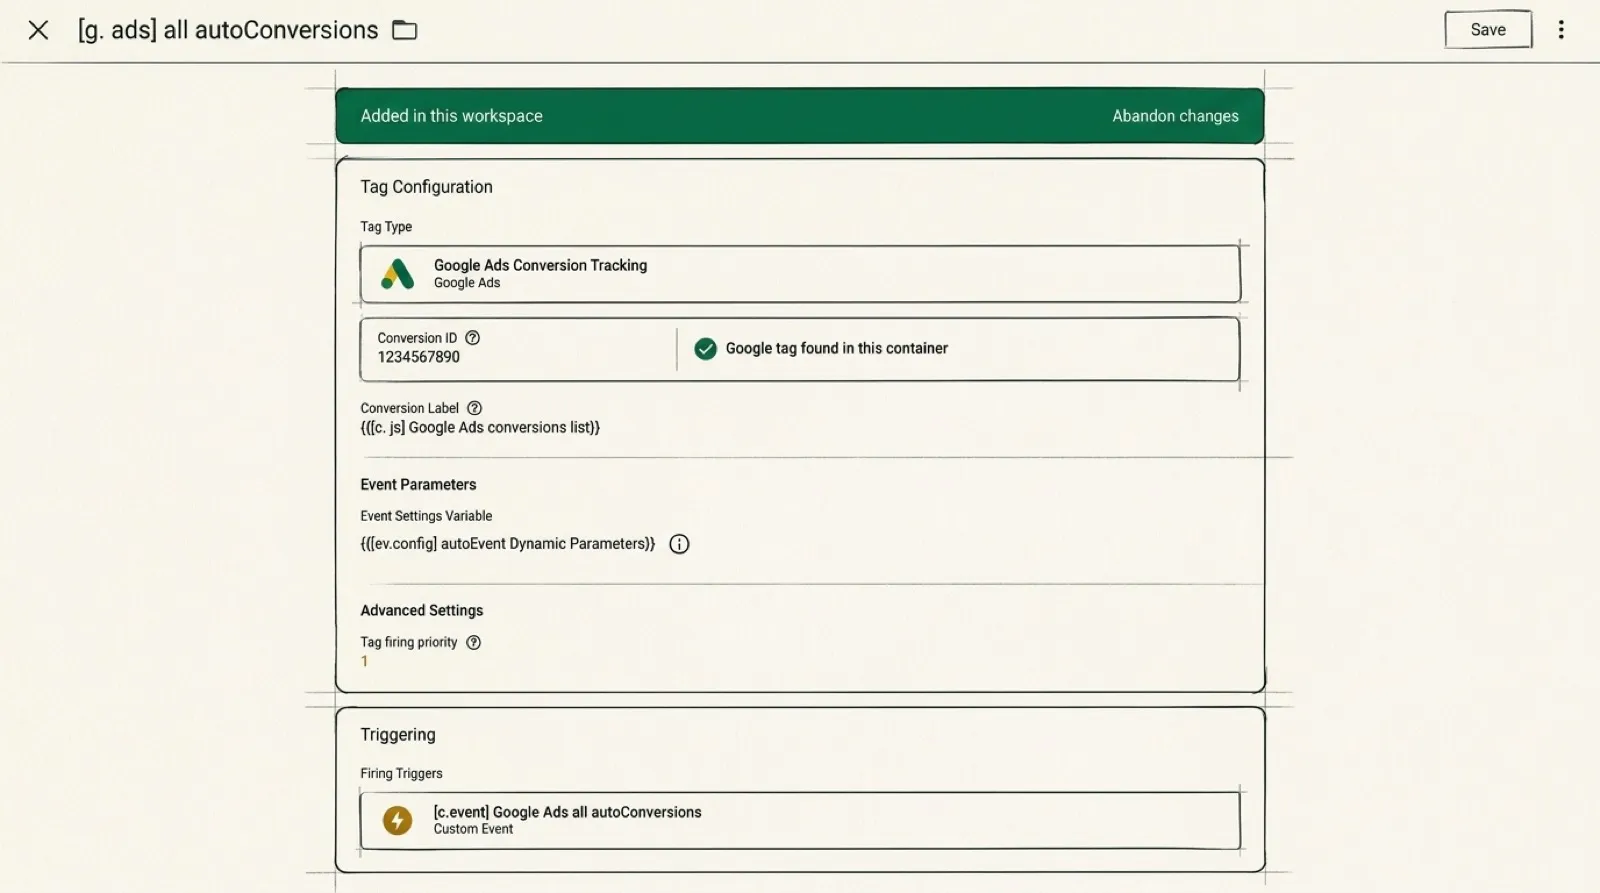Click the Advanced Settings heading
This screenshot has height=893, width=1600.
(x=421, y=611)
